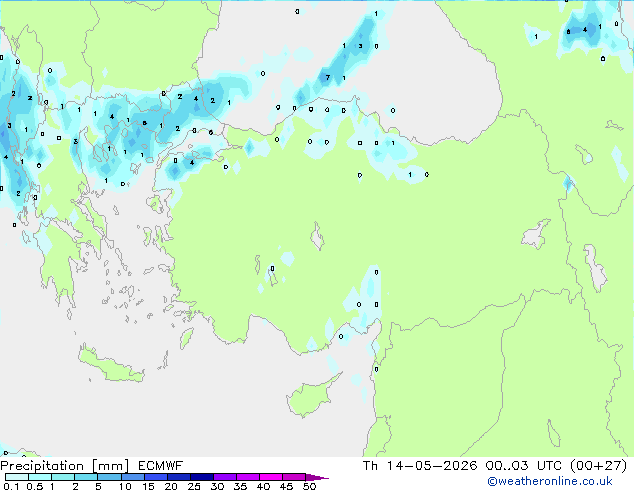The width and height of the screenshot is (634, 490).
Task: Click the 'Precipitation [mm]' title label
Action: [x=65, y=466]
